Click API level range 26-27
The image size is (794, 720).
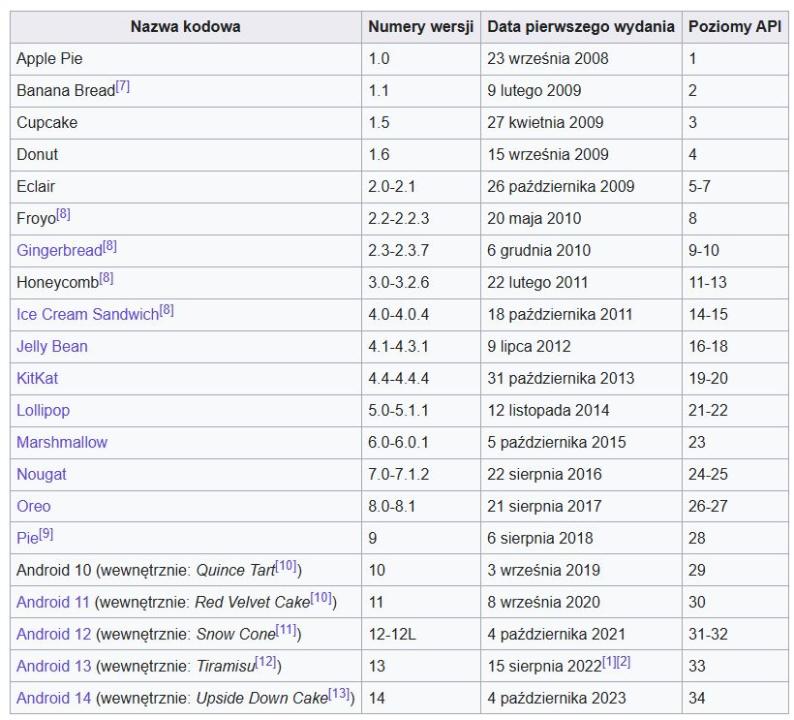[708, 506]
